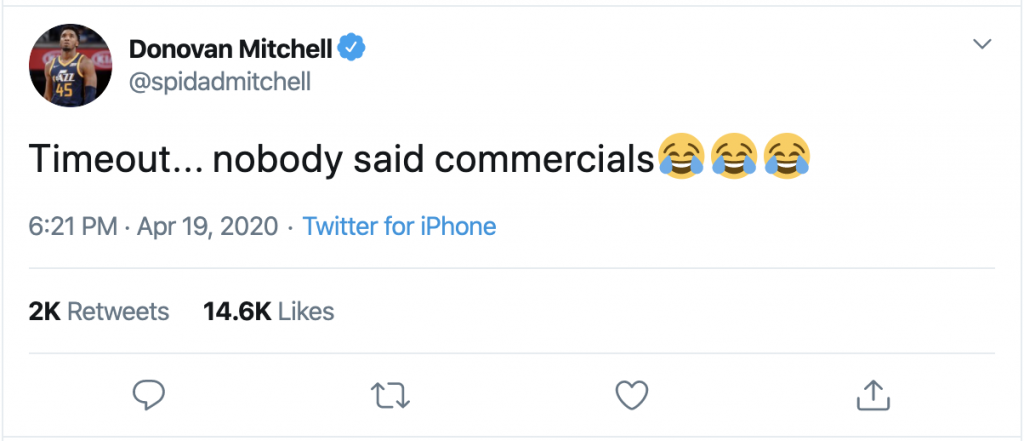The width and height of the screenshot is (1024, 441).
Task: View the 14.6K Likes list
Action: click(x=268, y=311)
